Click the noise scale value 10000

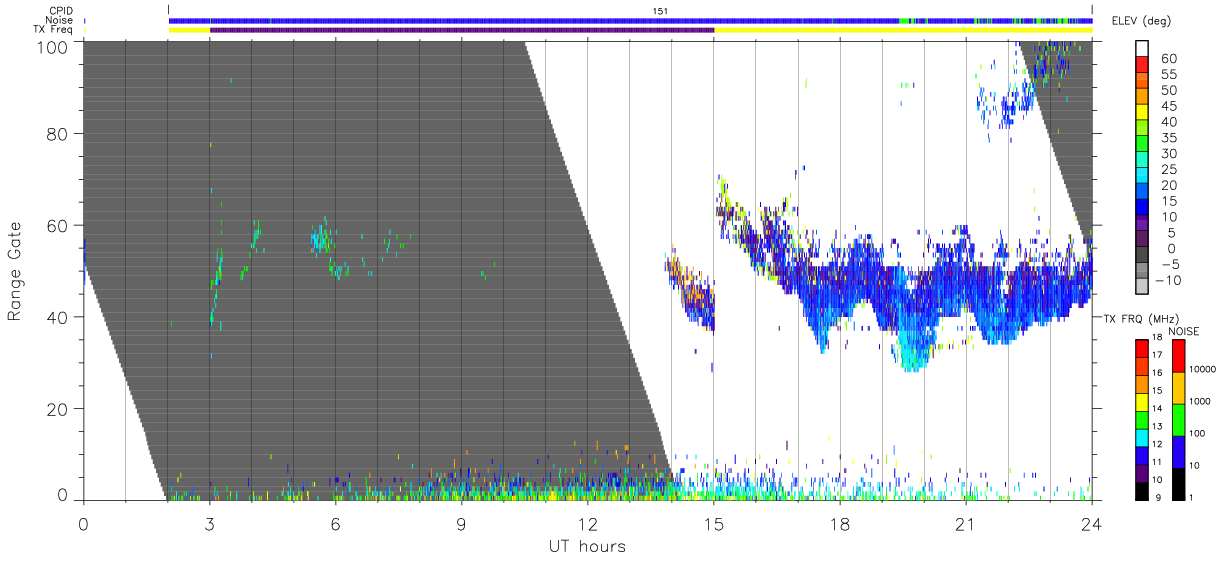point(1204,369)
